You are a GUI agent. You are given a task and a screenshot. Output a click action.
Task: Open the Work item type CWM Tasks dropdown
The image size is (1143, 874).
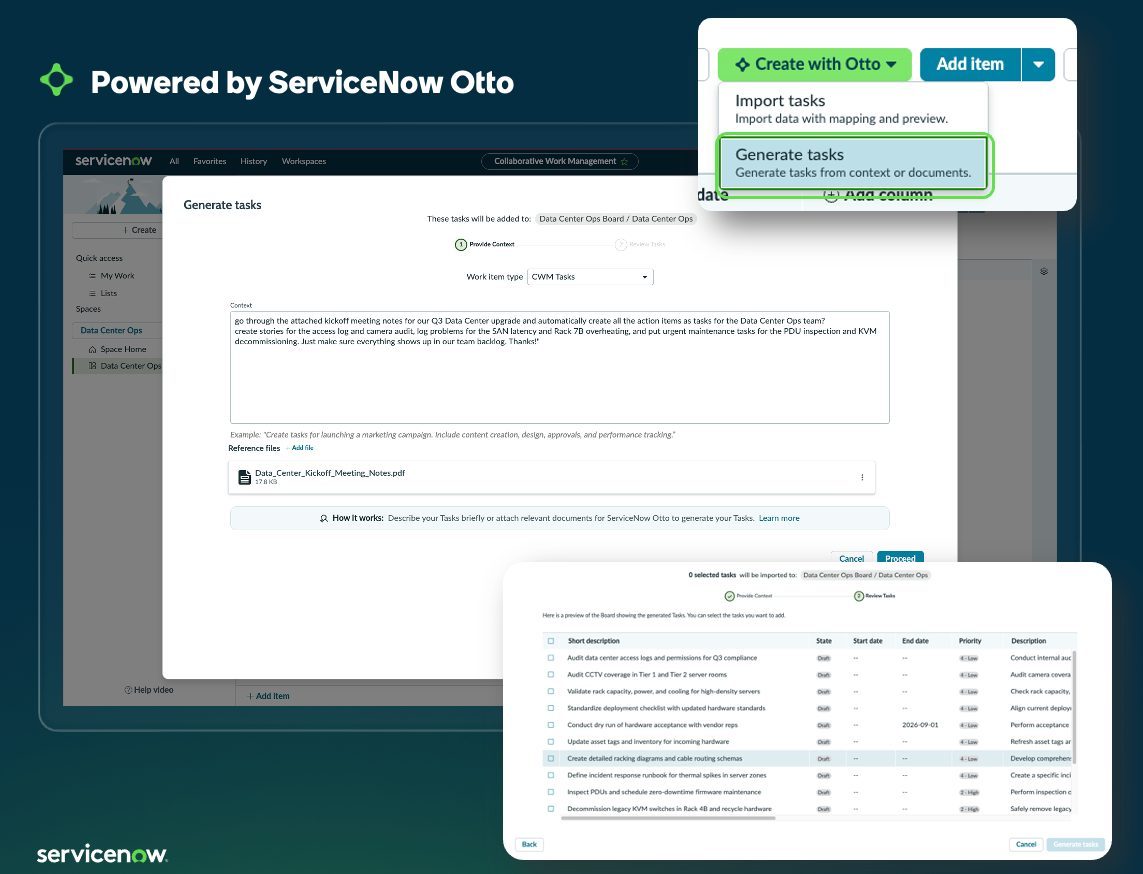point(590,277)
